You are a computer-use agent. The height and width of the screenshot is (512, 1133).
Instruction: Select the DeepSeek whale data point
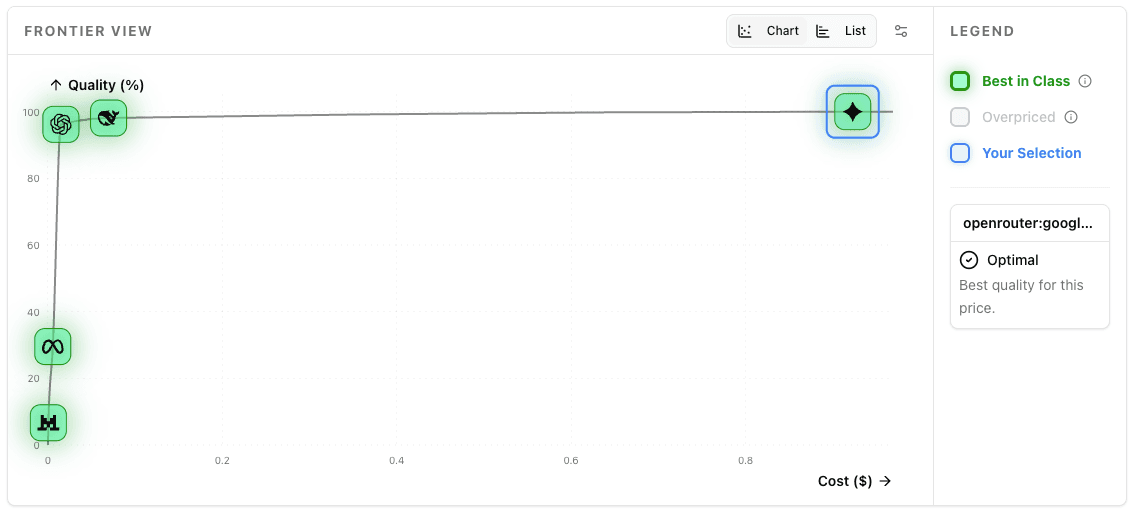(x=108, y=118)
